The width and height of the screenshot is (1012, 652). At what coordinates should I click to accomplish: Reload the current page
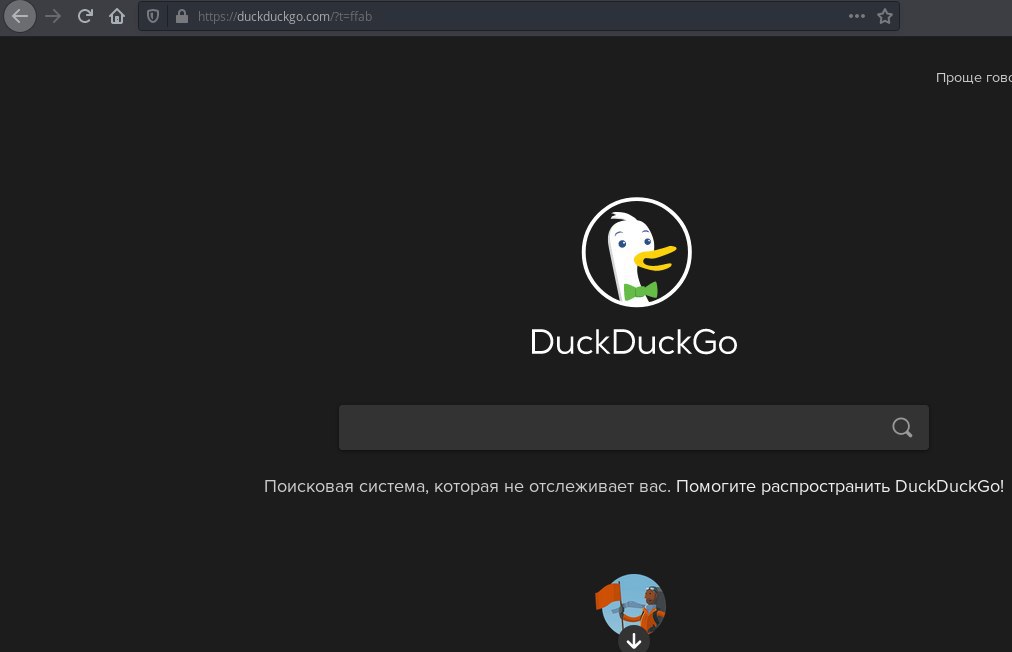pyautogui.click(x=85, y=16)
